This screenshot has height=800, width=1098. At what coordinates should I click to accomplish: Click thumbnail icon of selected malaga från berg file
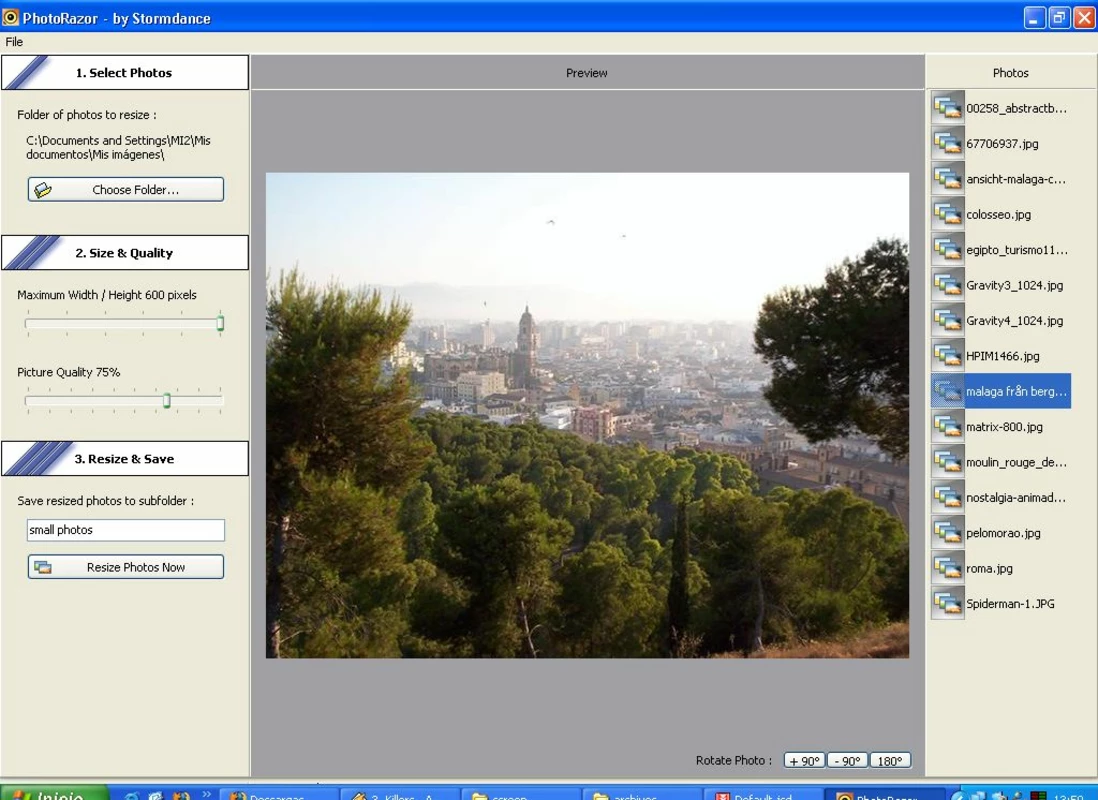coord(947,391)
